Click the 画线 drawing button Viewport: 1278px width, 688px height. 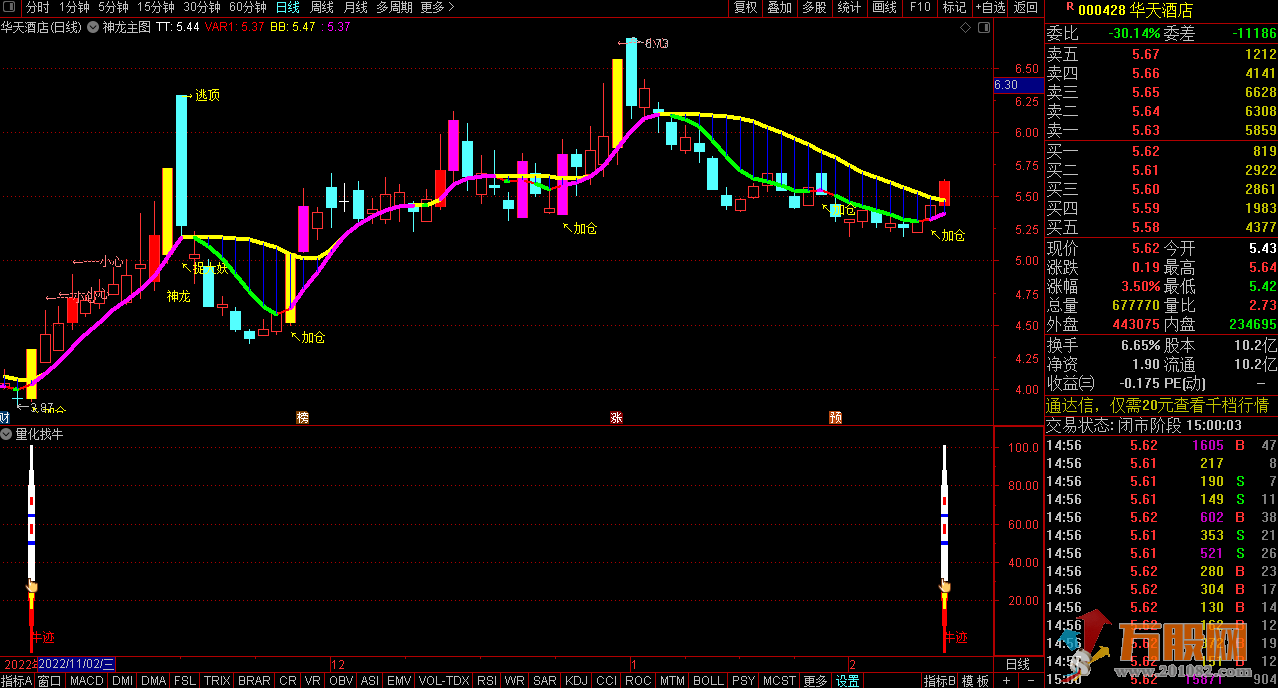click(884, 8)
